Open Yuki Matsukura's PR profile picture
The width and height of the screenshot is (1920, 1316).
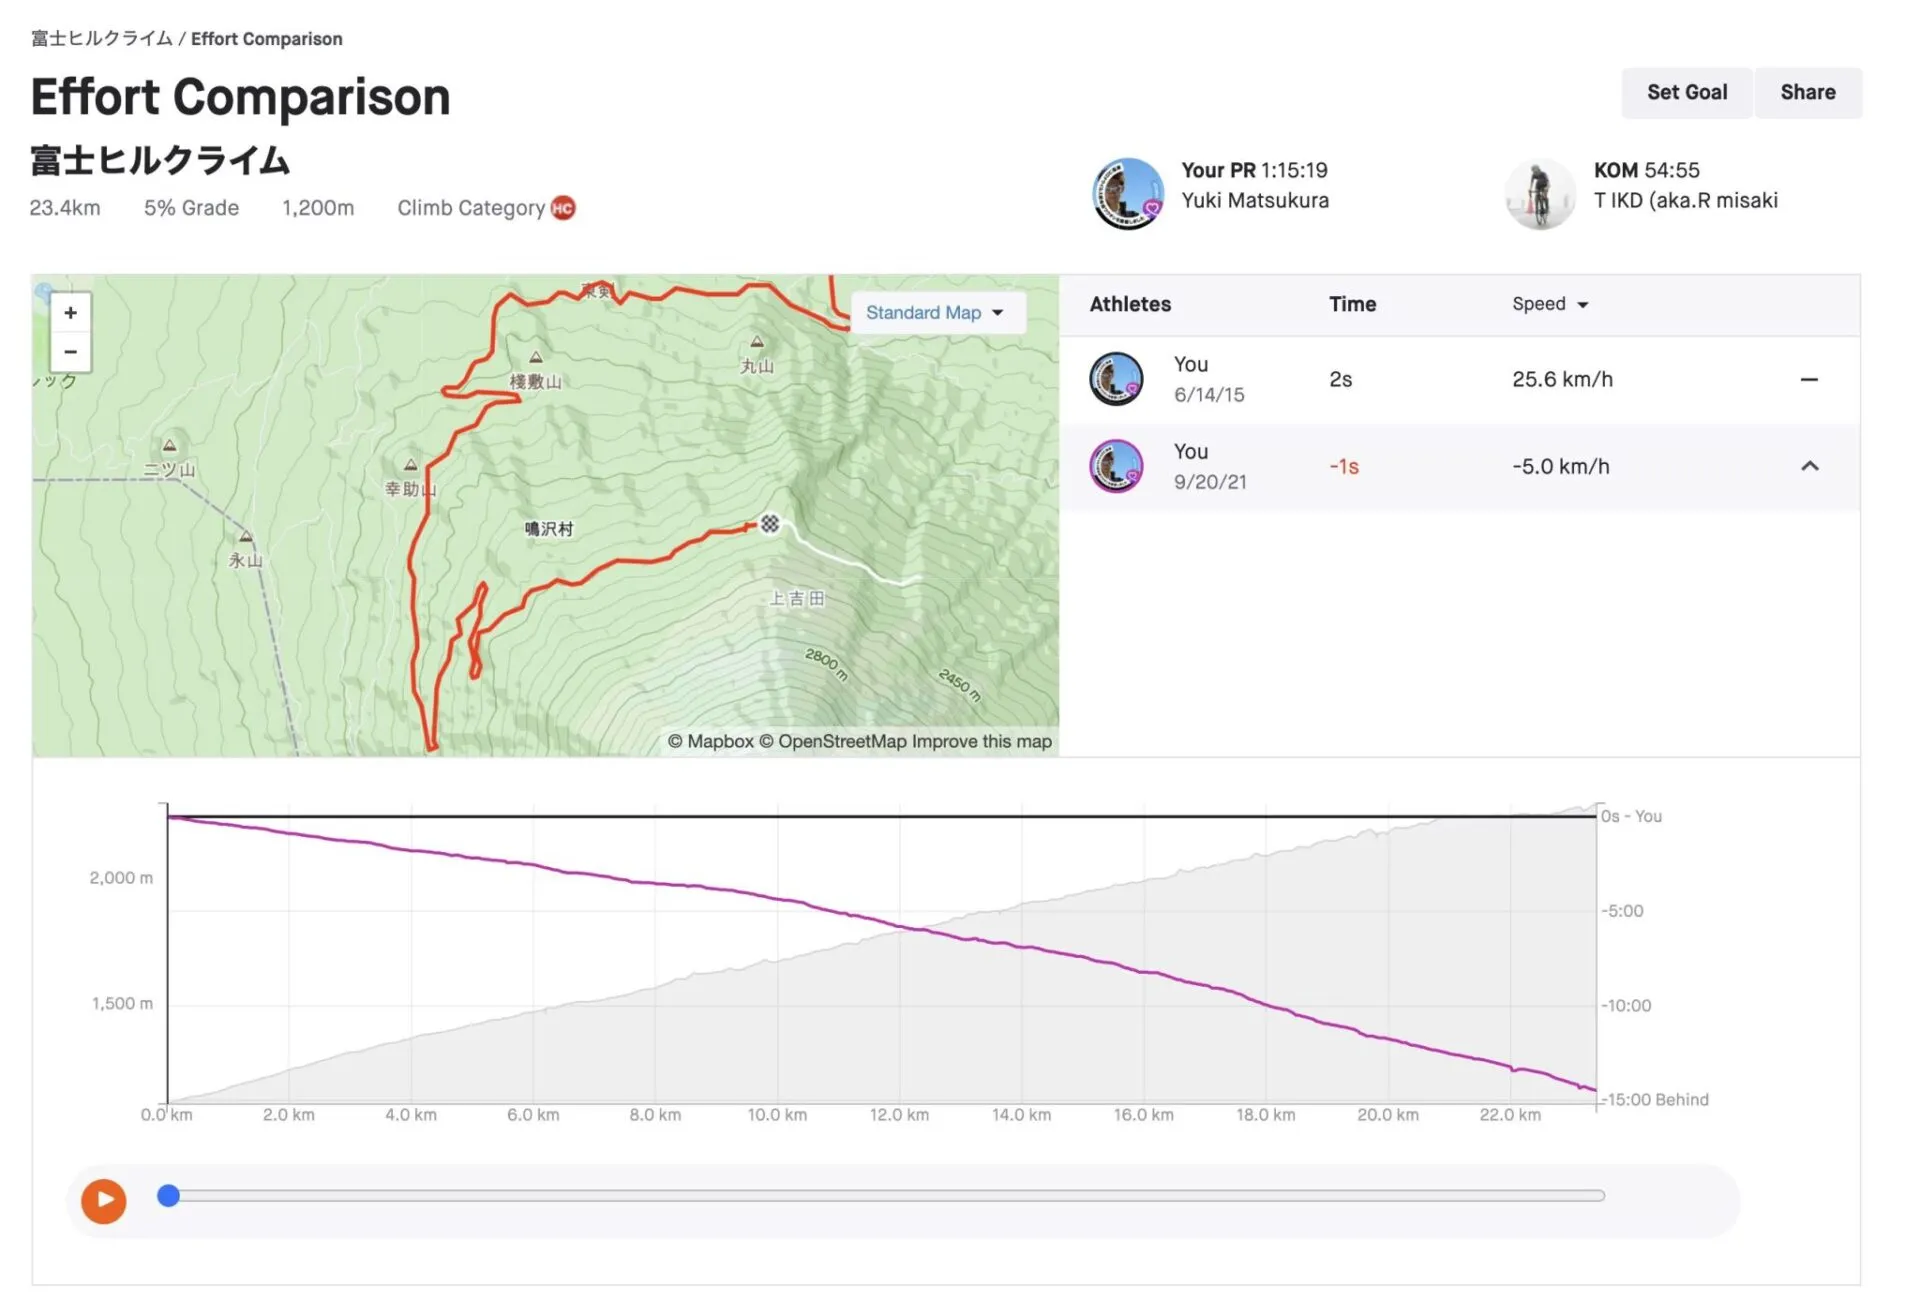[1127, 193]
